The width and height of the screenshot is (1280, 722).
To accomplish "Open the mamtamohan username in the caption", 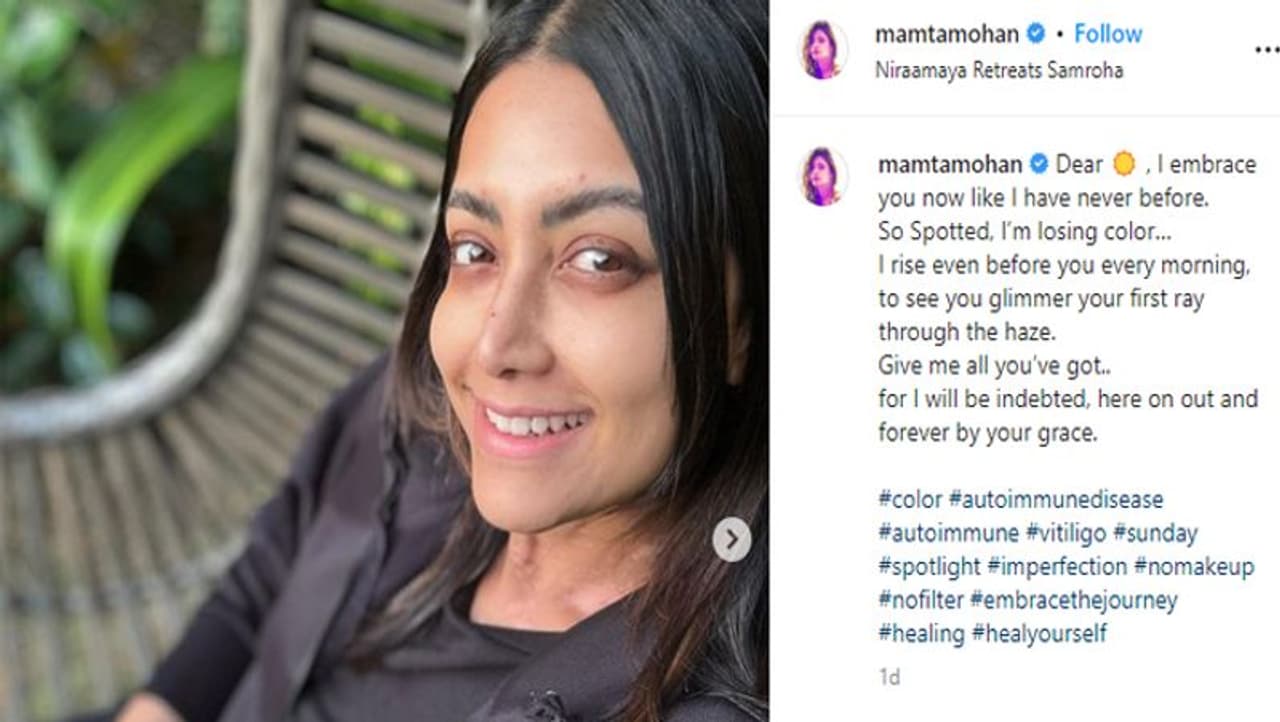I will pyautogui.click(x=950, y=164).
